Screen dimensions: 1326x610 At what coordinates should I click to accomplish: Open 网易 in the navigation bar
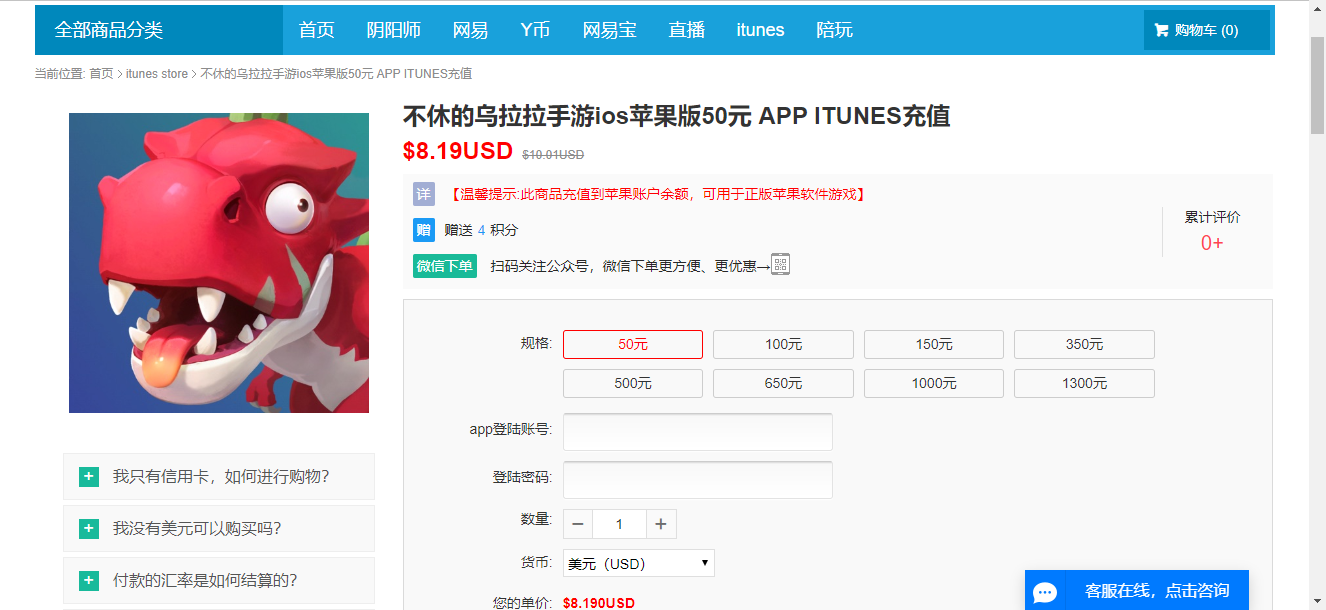(470, 30)
